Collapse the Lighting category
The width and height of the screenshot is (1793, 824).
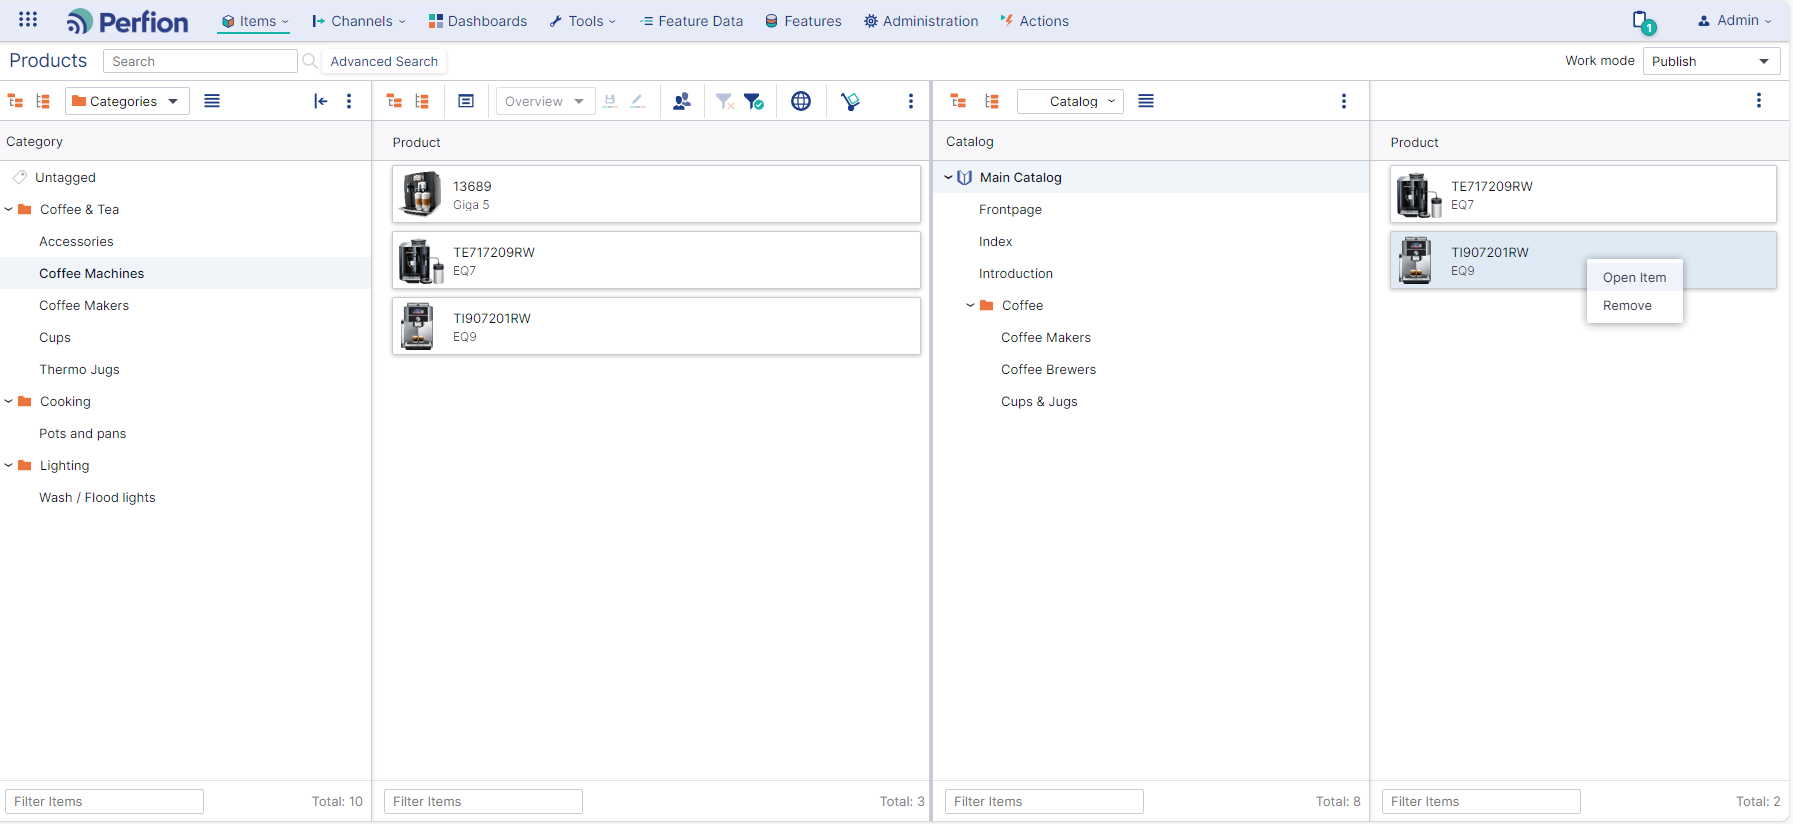(x=9, y=465)
